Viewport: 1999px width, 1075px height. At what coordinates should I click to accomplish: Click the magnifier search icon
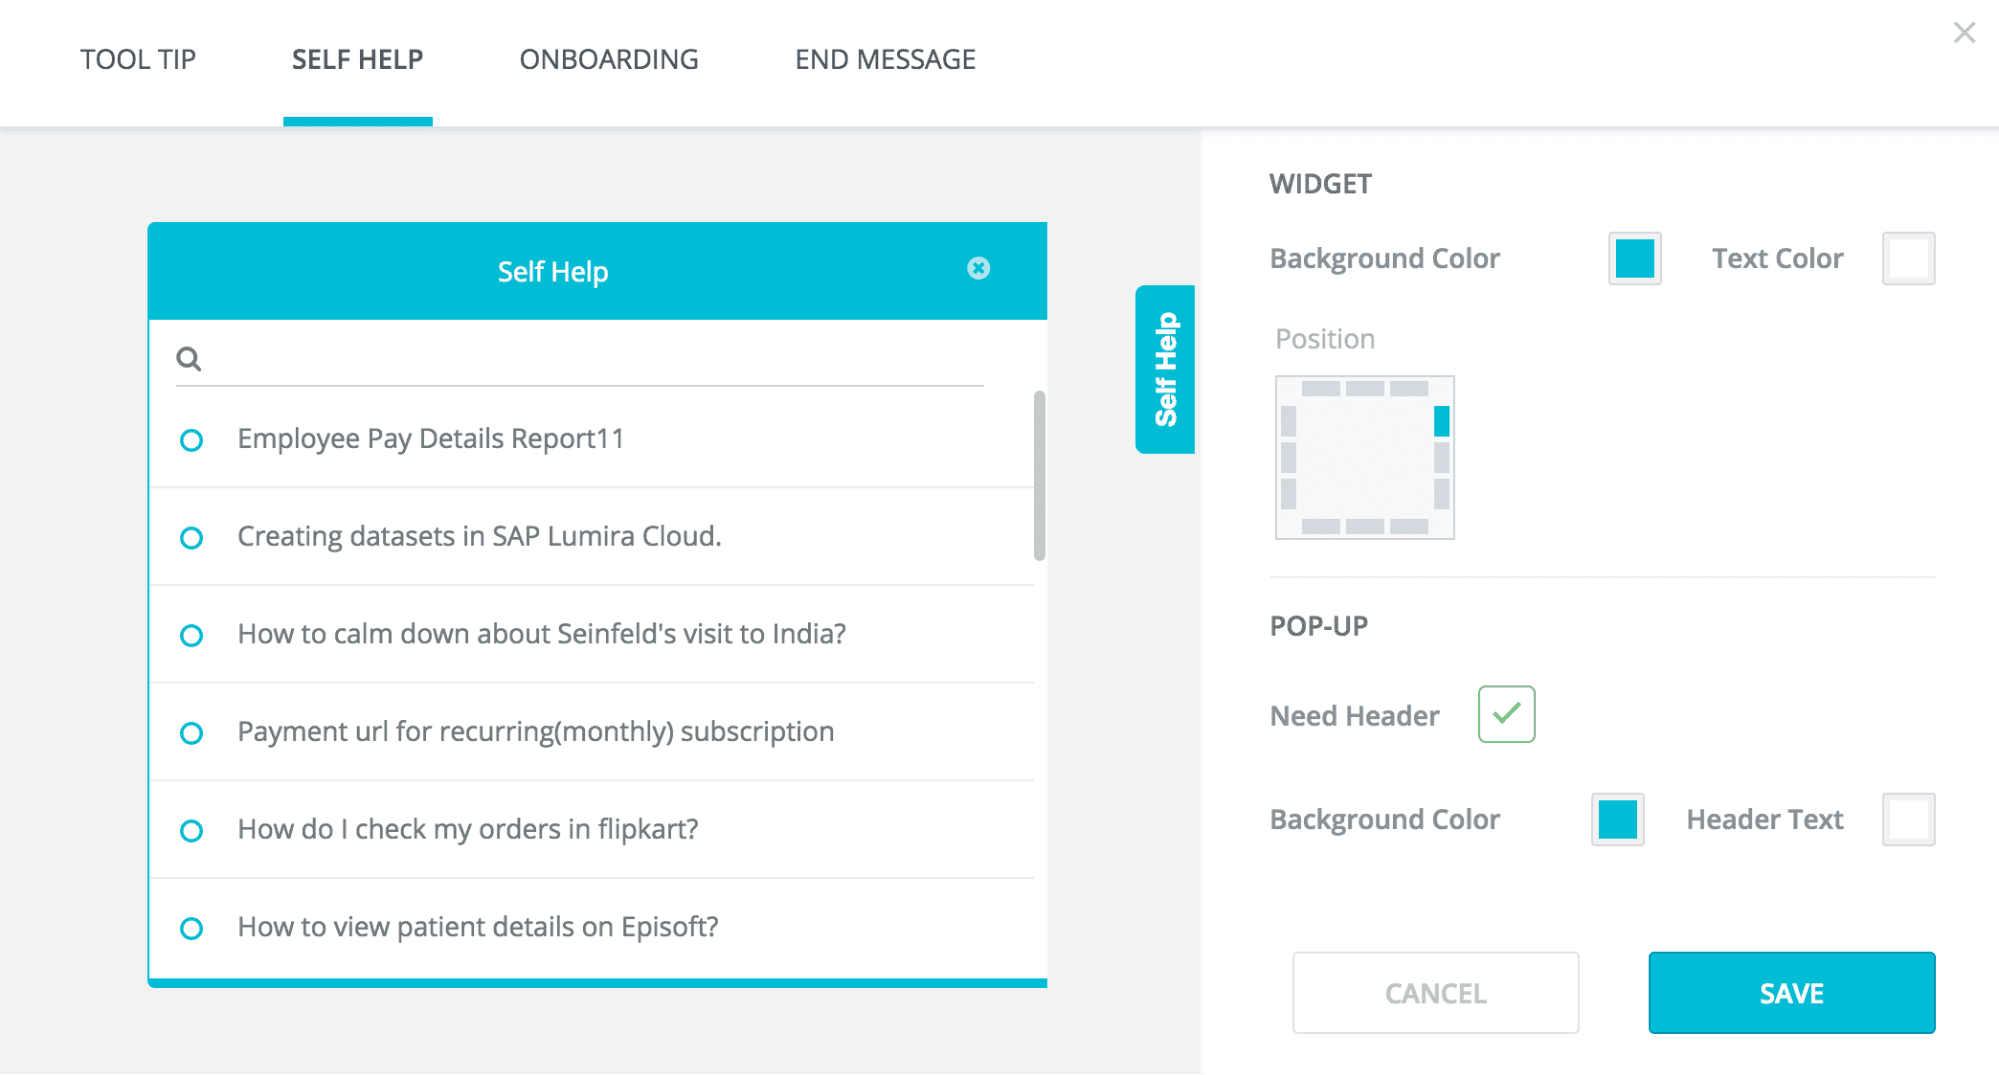click(189, 358)
